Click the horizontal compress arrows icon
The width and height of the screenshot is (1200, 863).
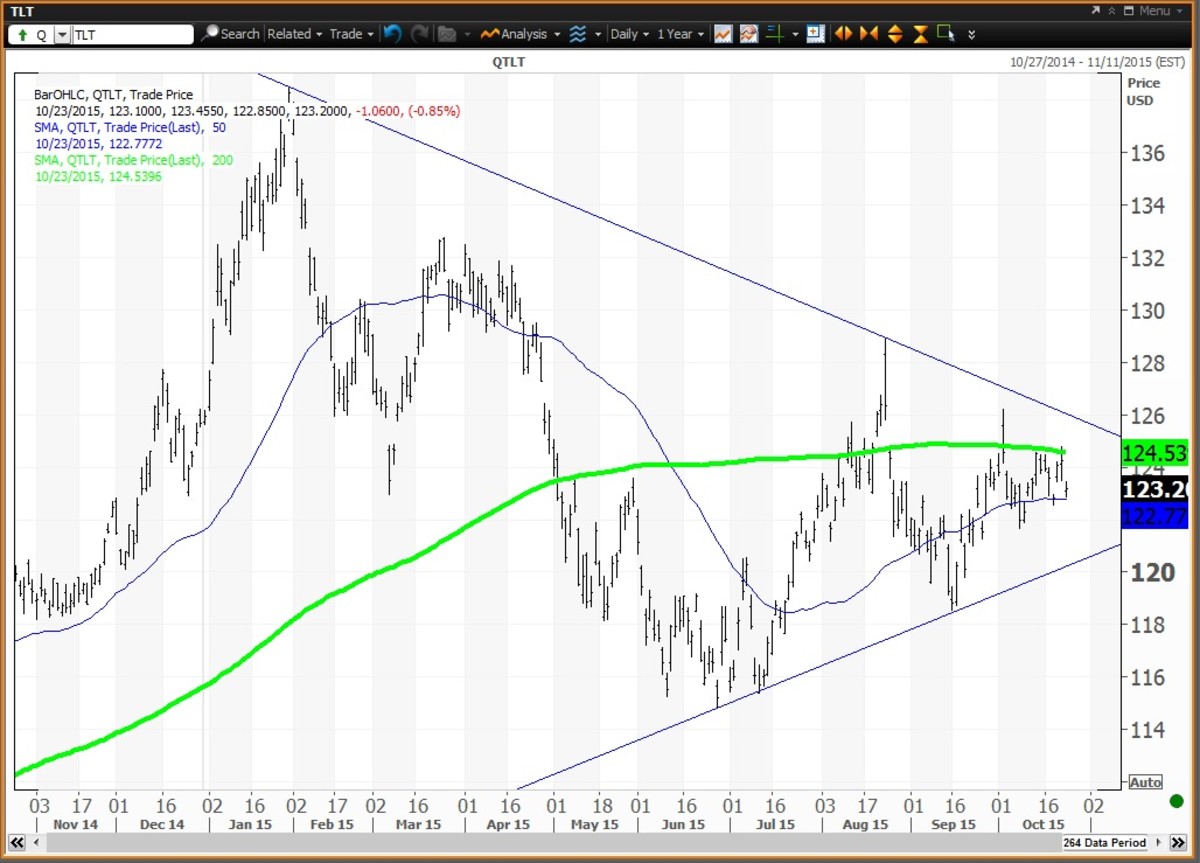869,34
